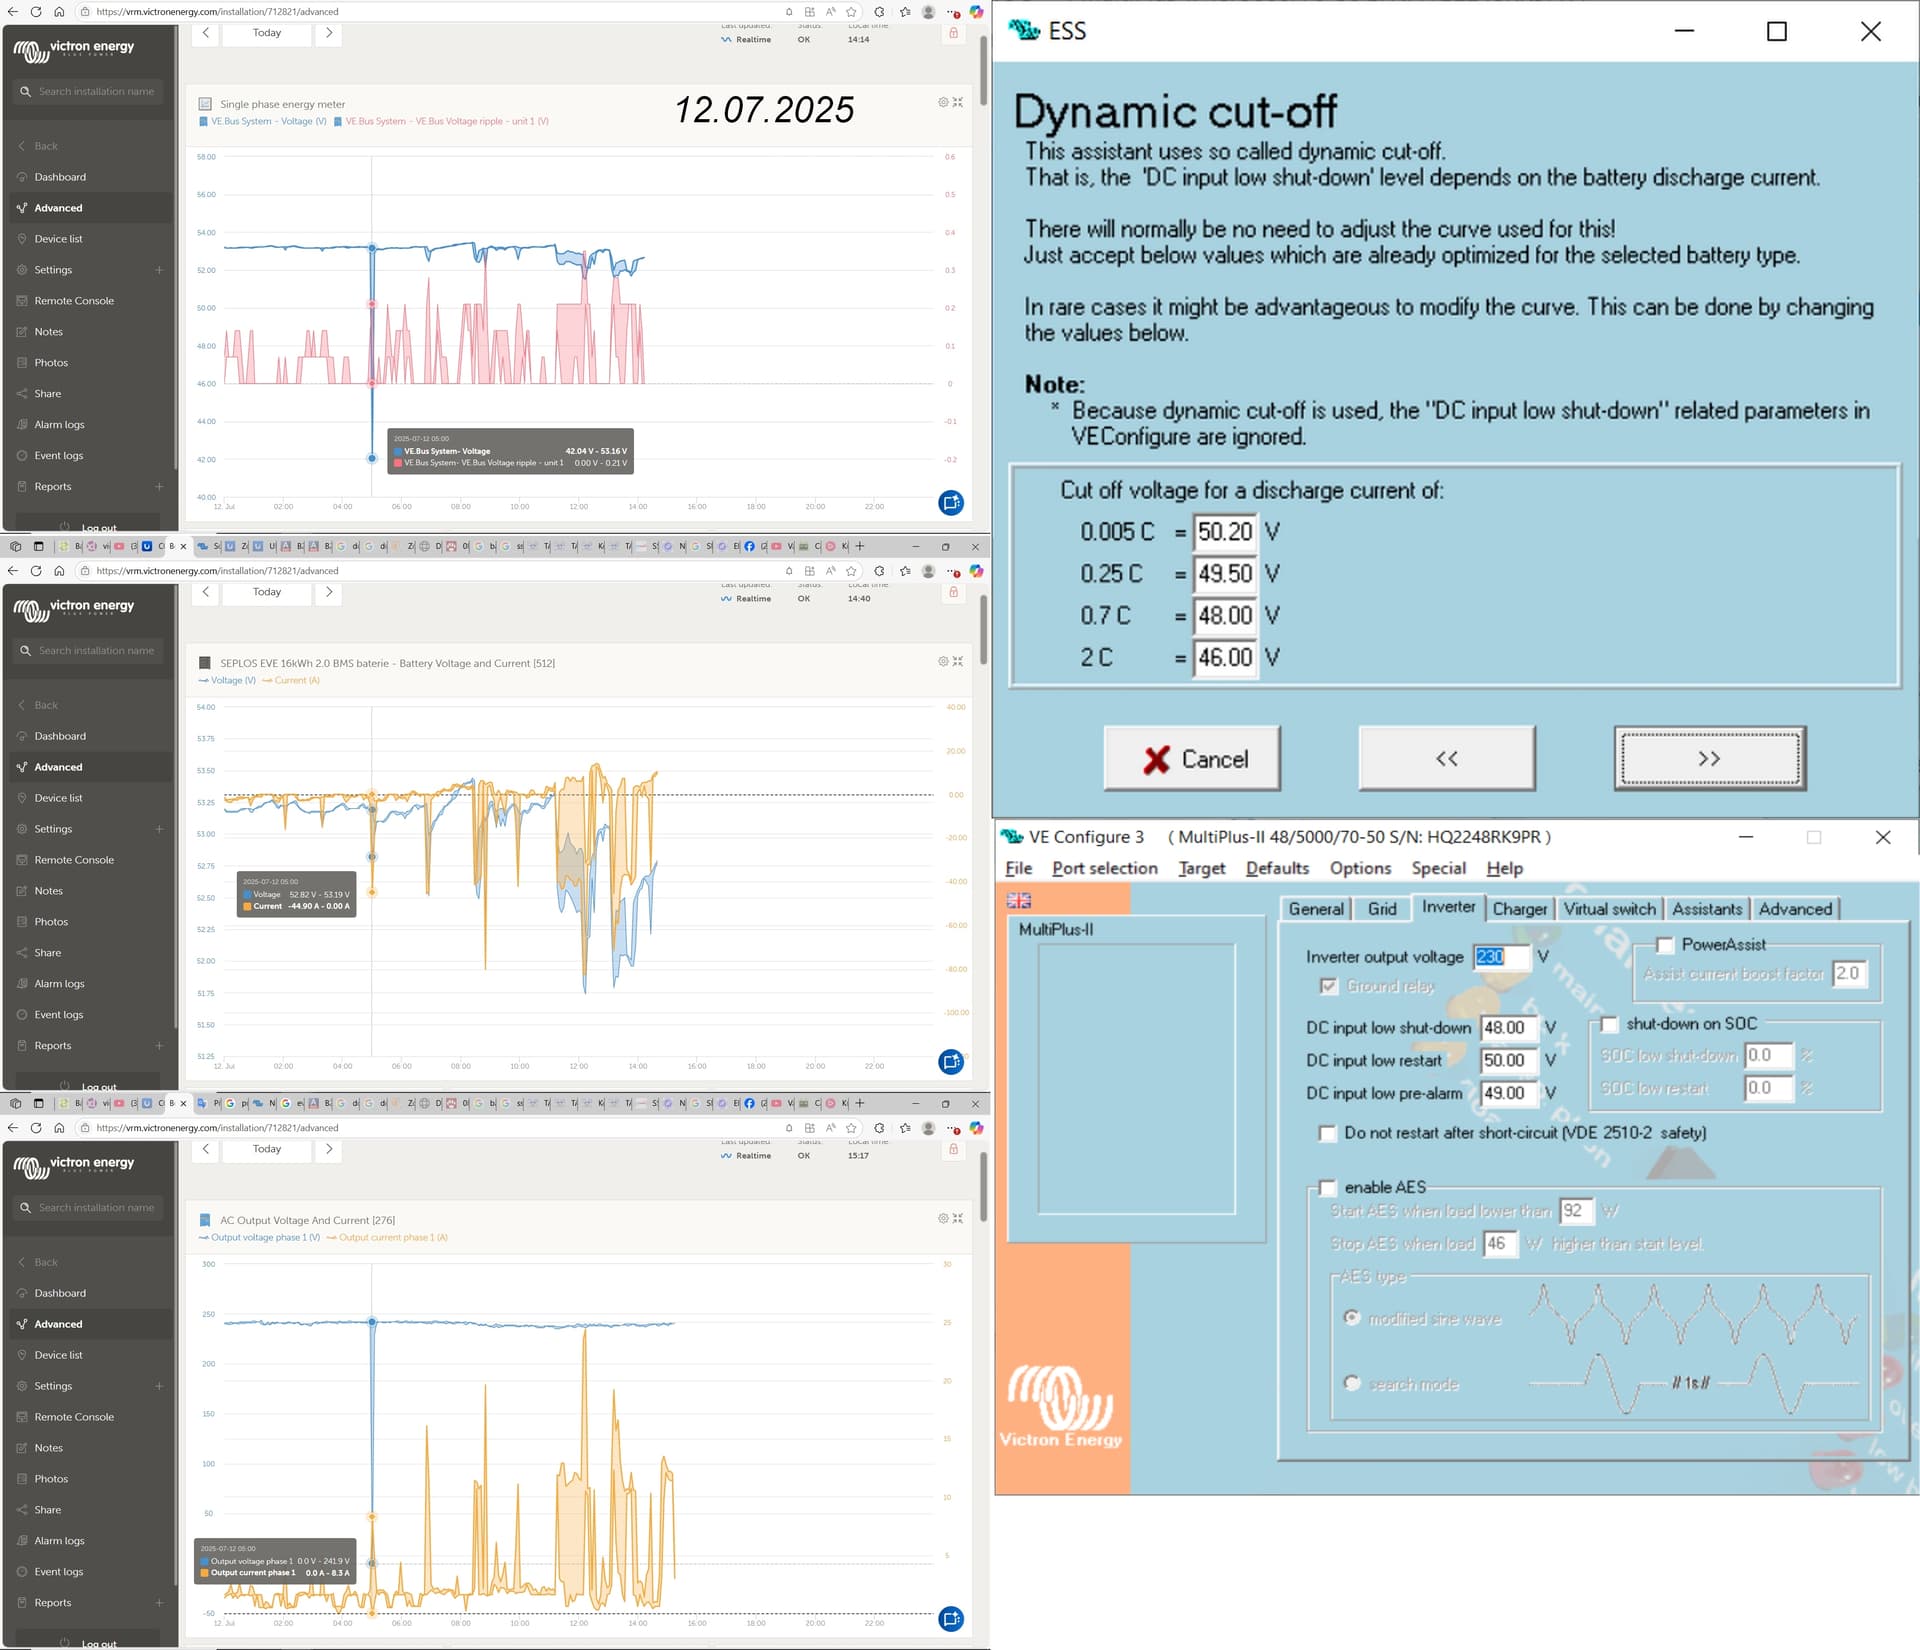Select the modified sine wave radio button
Screen dimensions: 1920x1650
pos(1352,1318)
